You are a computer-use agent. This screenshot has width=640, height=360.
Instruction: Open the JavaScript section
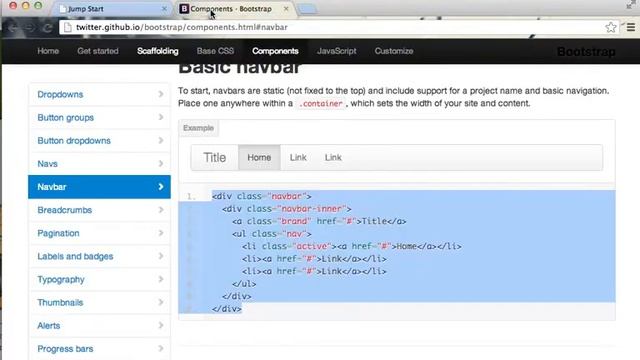coord(337,51)
